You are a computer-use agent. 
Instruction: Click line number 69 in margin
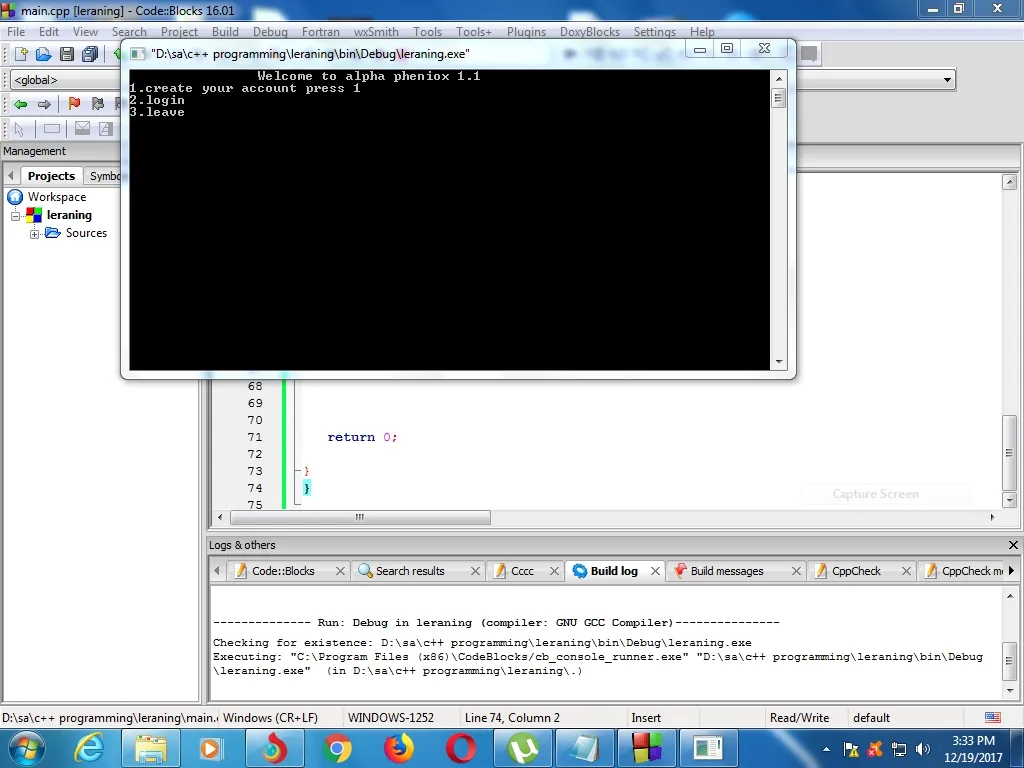(x=255, y=403)
